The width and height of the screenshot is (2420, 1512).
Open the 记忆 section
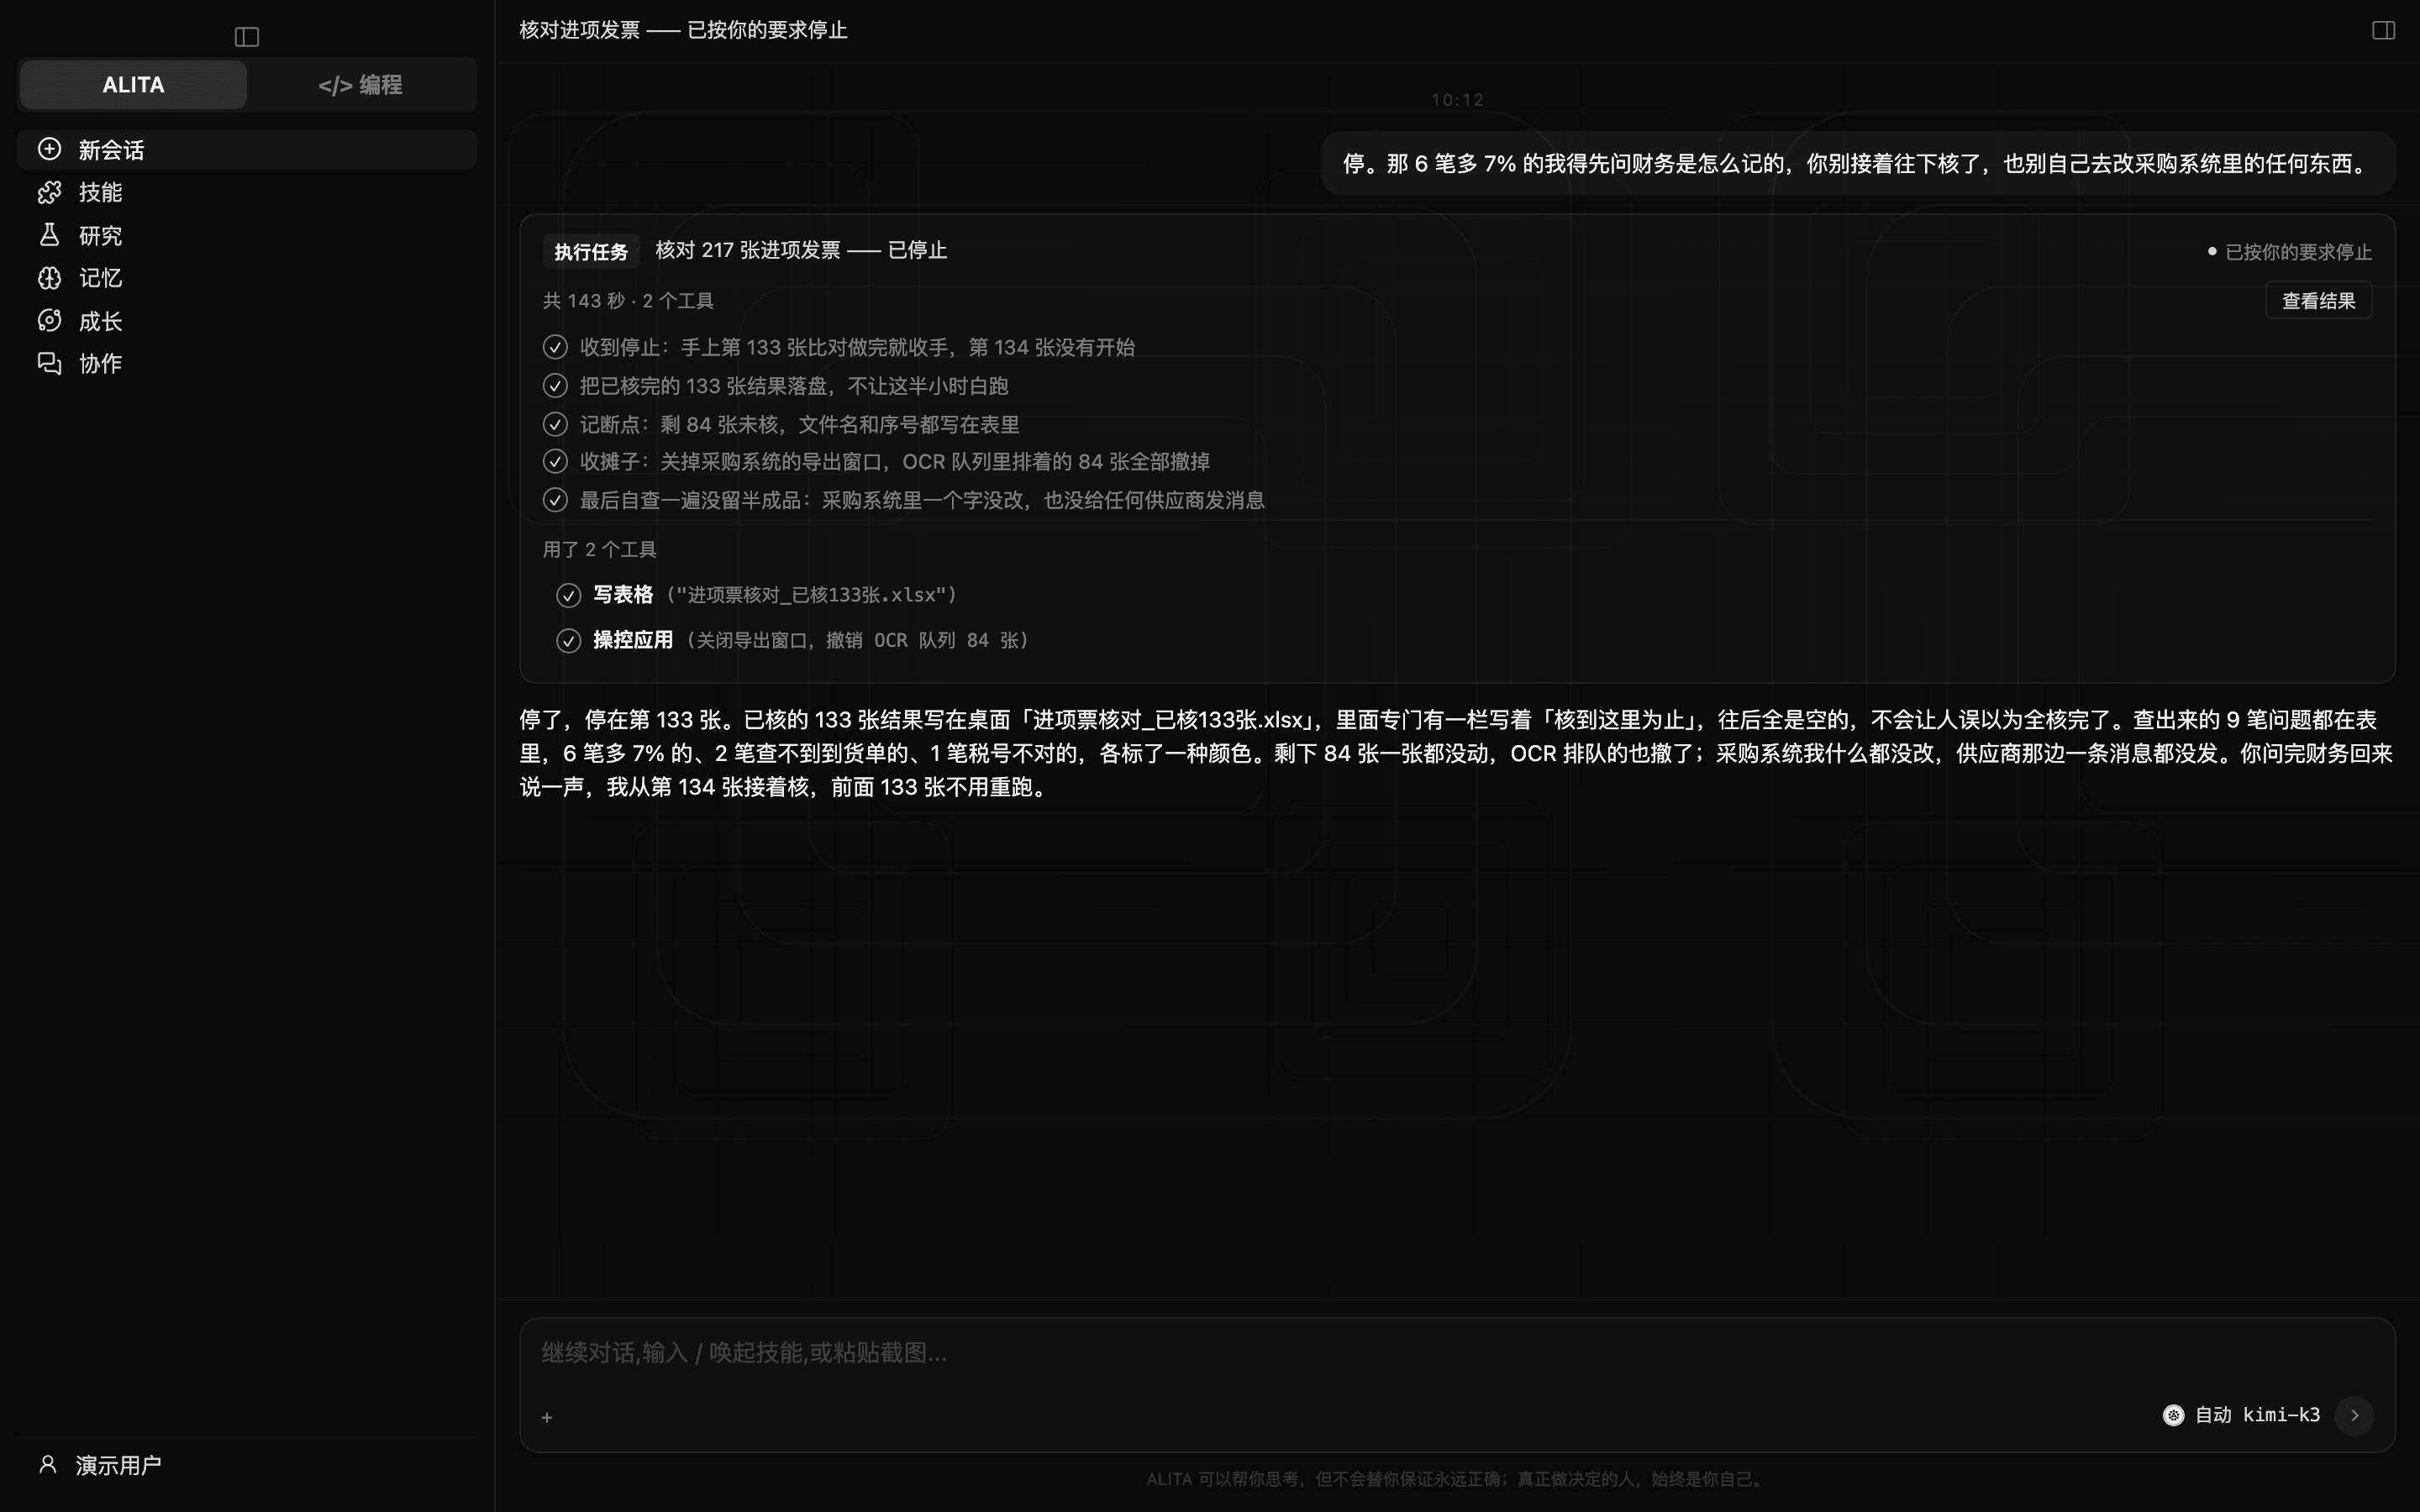(x=247, y=278)
